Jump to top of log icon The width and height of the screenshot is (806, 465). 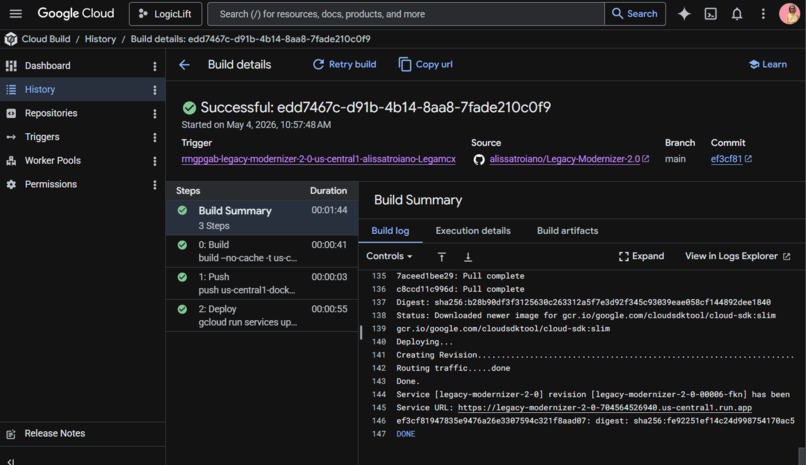pyautogui.click(x=442, y=256)
